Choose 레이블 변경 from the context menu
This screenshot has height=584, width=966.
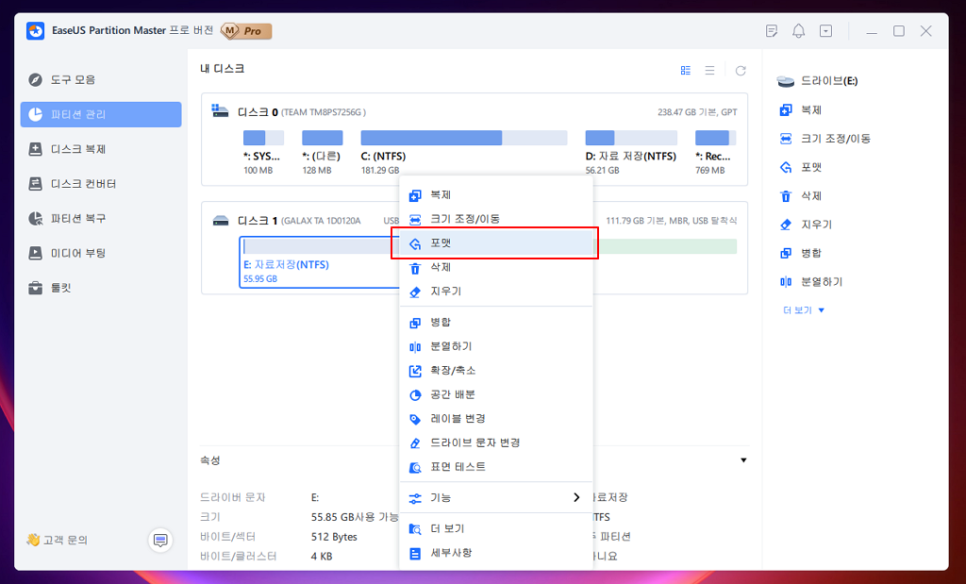click(496, 418)
